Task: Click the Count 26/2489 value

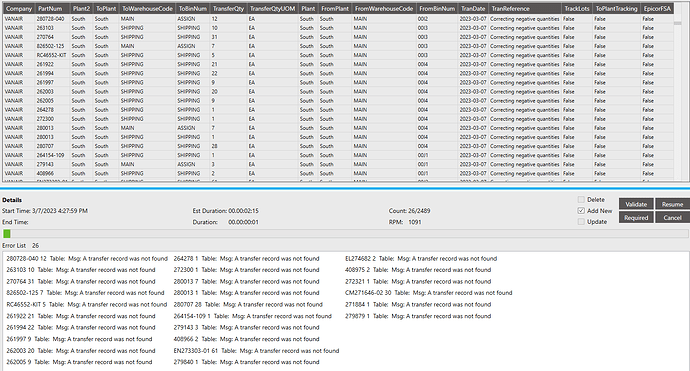Action: point(419,211)
